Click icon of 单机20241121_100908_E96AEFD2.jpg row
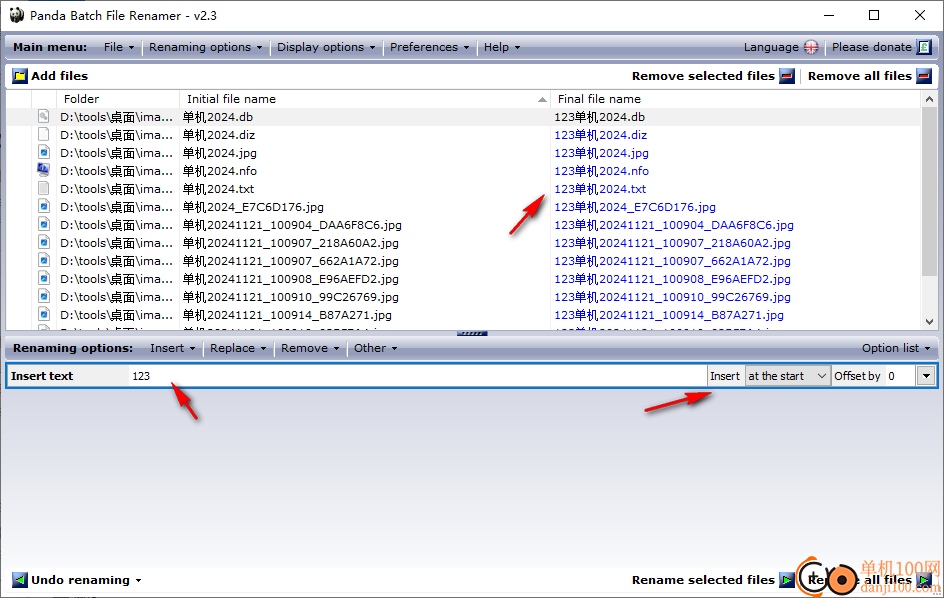The image size is (944, 598). click(43, 279)
